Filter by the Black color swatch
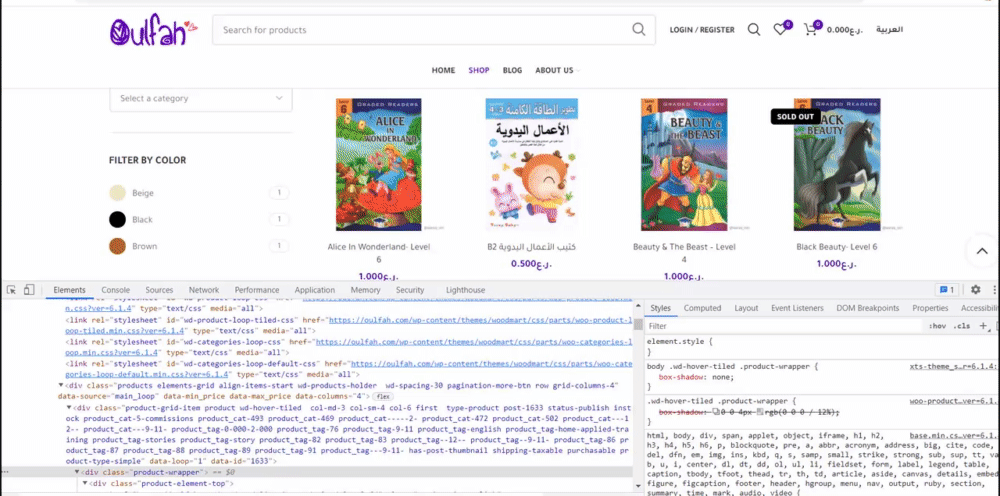This screenshot has height=496, width=1000. 117,220
